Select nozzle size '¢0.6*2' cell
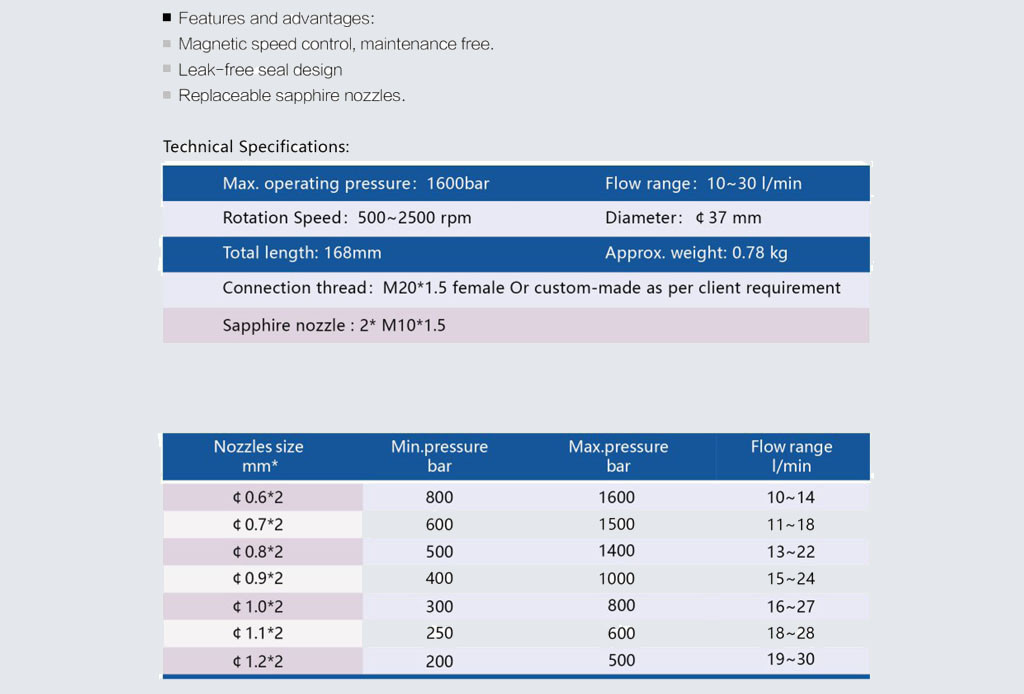 263,497
